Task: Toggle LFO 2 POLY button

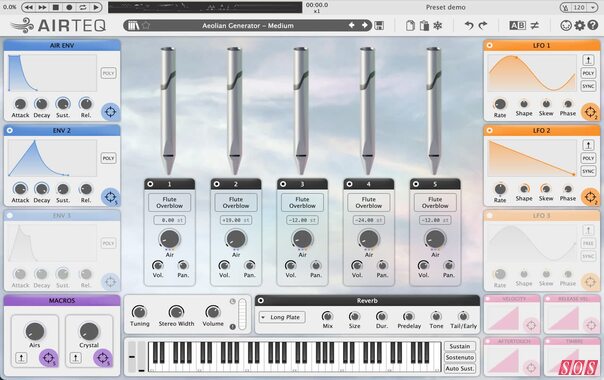Action: click(588, 158)
